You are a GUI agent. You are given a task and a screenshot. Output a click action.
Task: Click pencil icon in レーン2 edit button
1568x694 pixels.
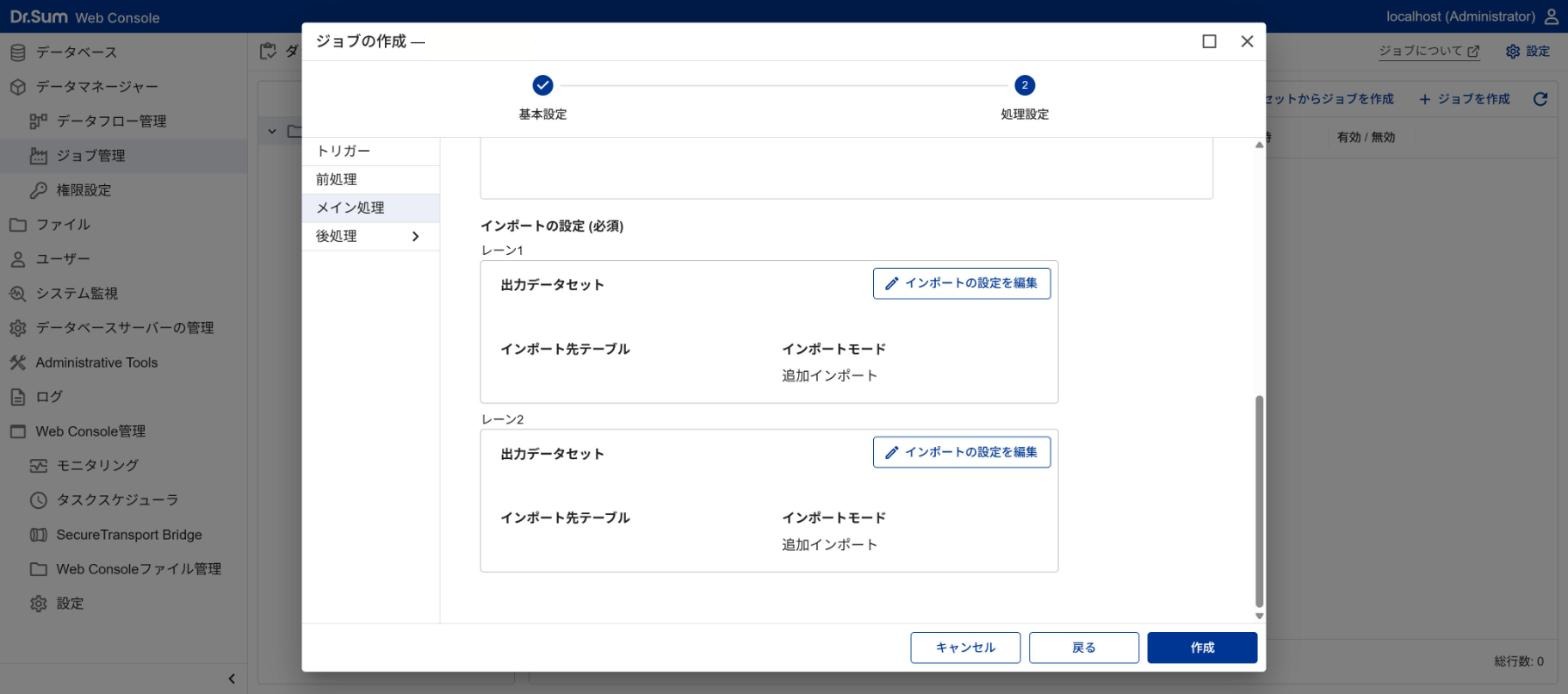891,452
